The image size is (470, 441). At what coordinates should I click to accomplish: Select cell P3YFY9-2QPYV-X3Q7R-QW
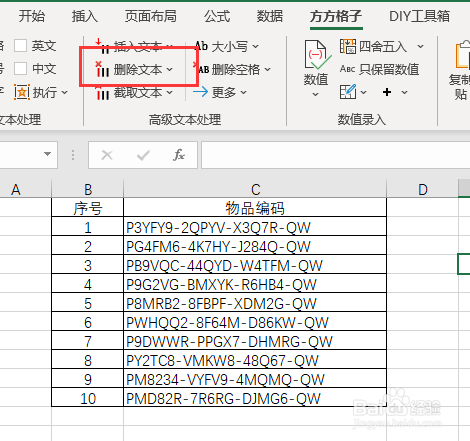[x=255, y=227]
